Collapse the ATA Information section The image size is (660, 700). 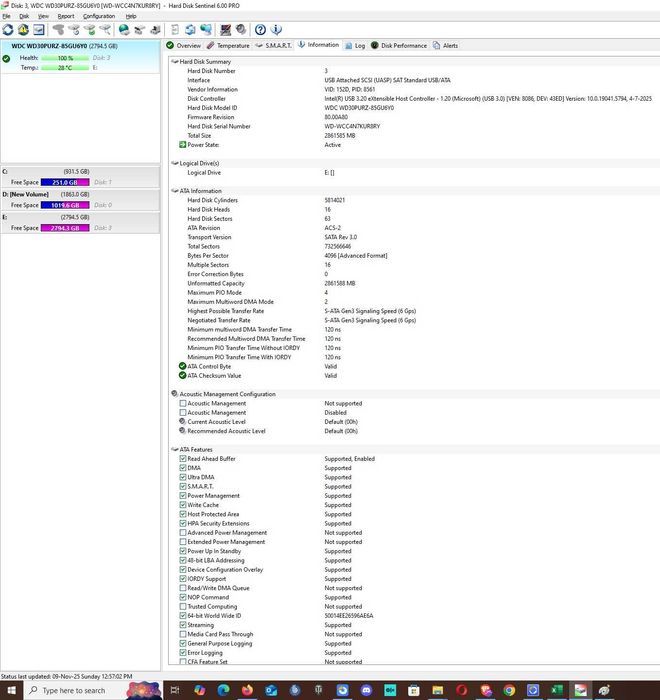pos(175,191)
